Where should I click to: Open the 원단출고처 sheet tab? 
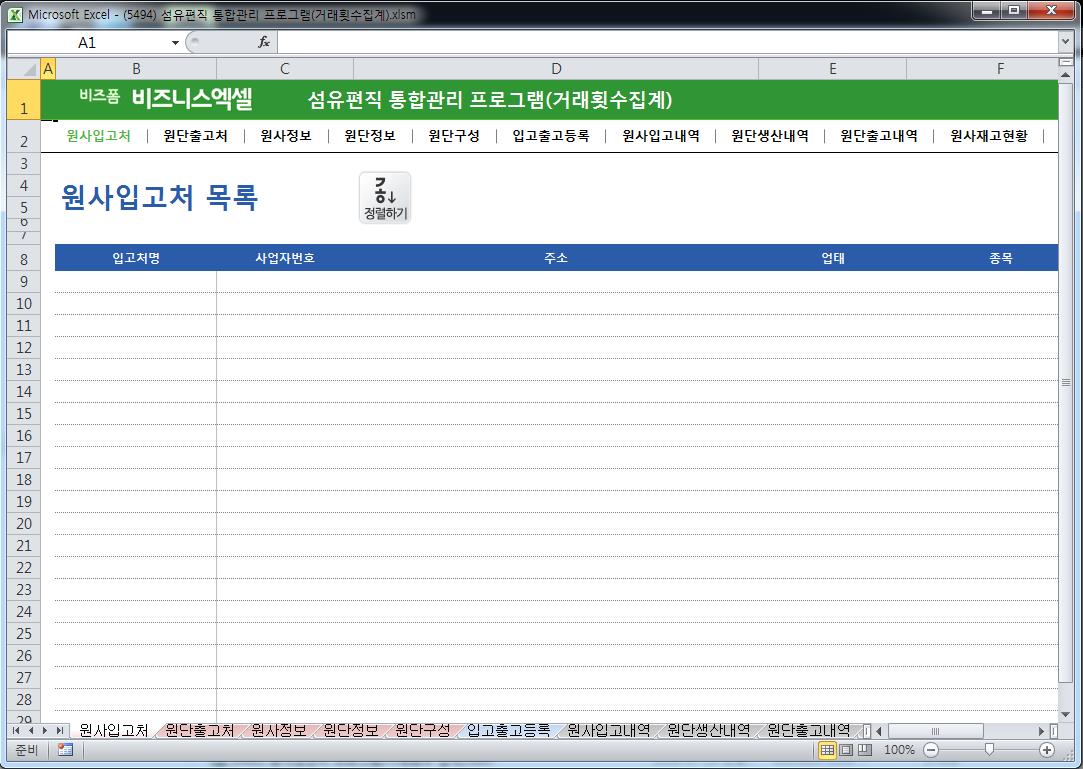click(x=199, y=731)
